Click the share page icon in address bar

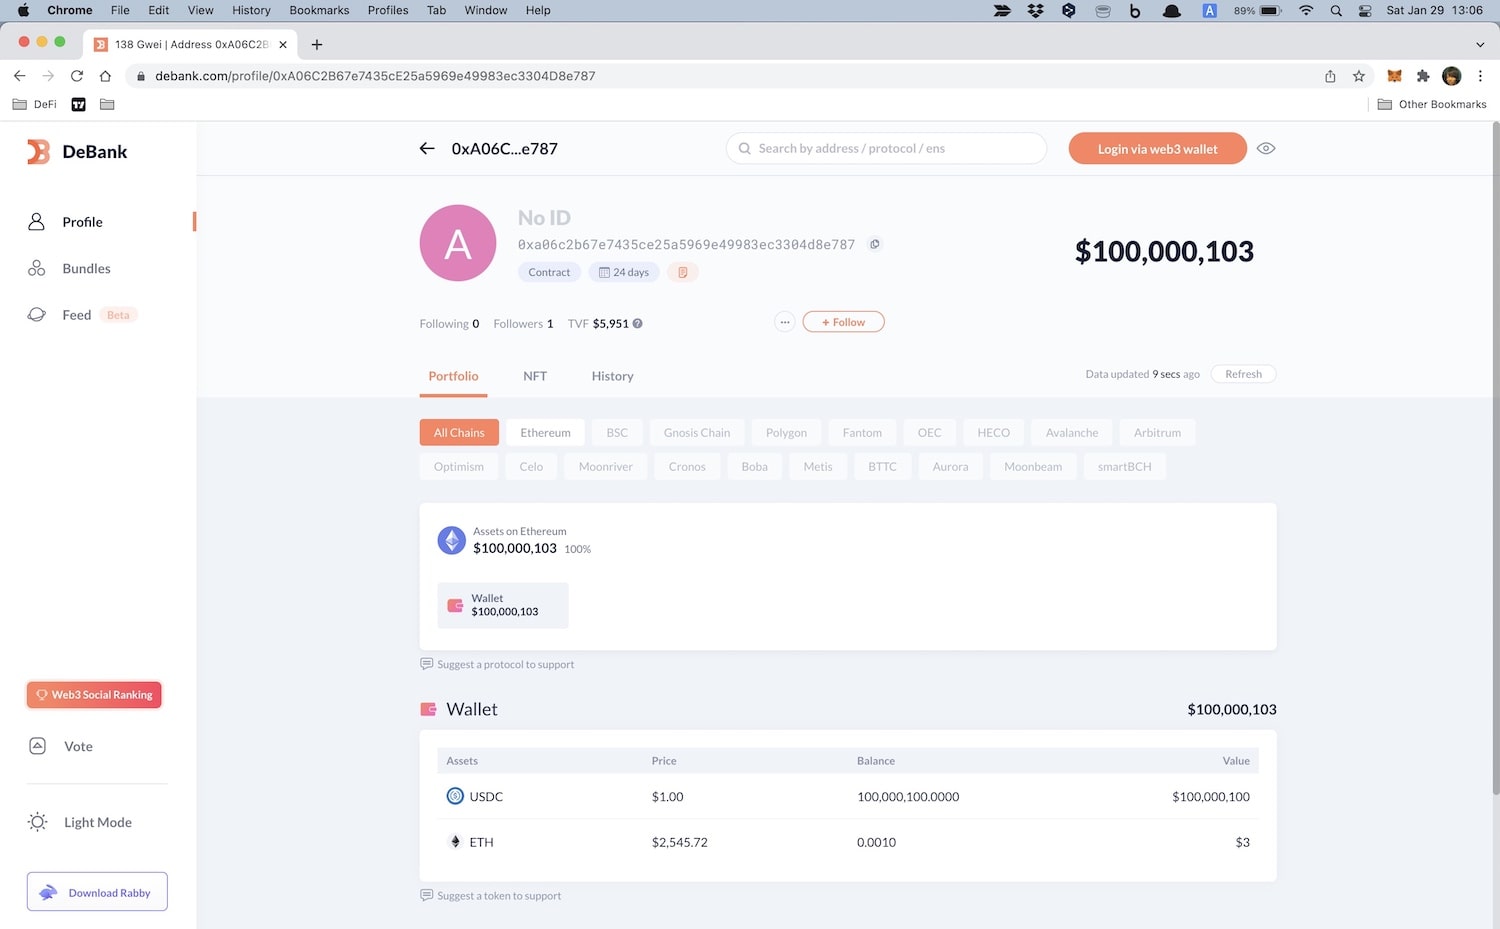[x=1330, y=76]
